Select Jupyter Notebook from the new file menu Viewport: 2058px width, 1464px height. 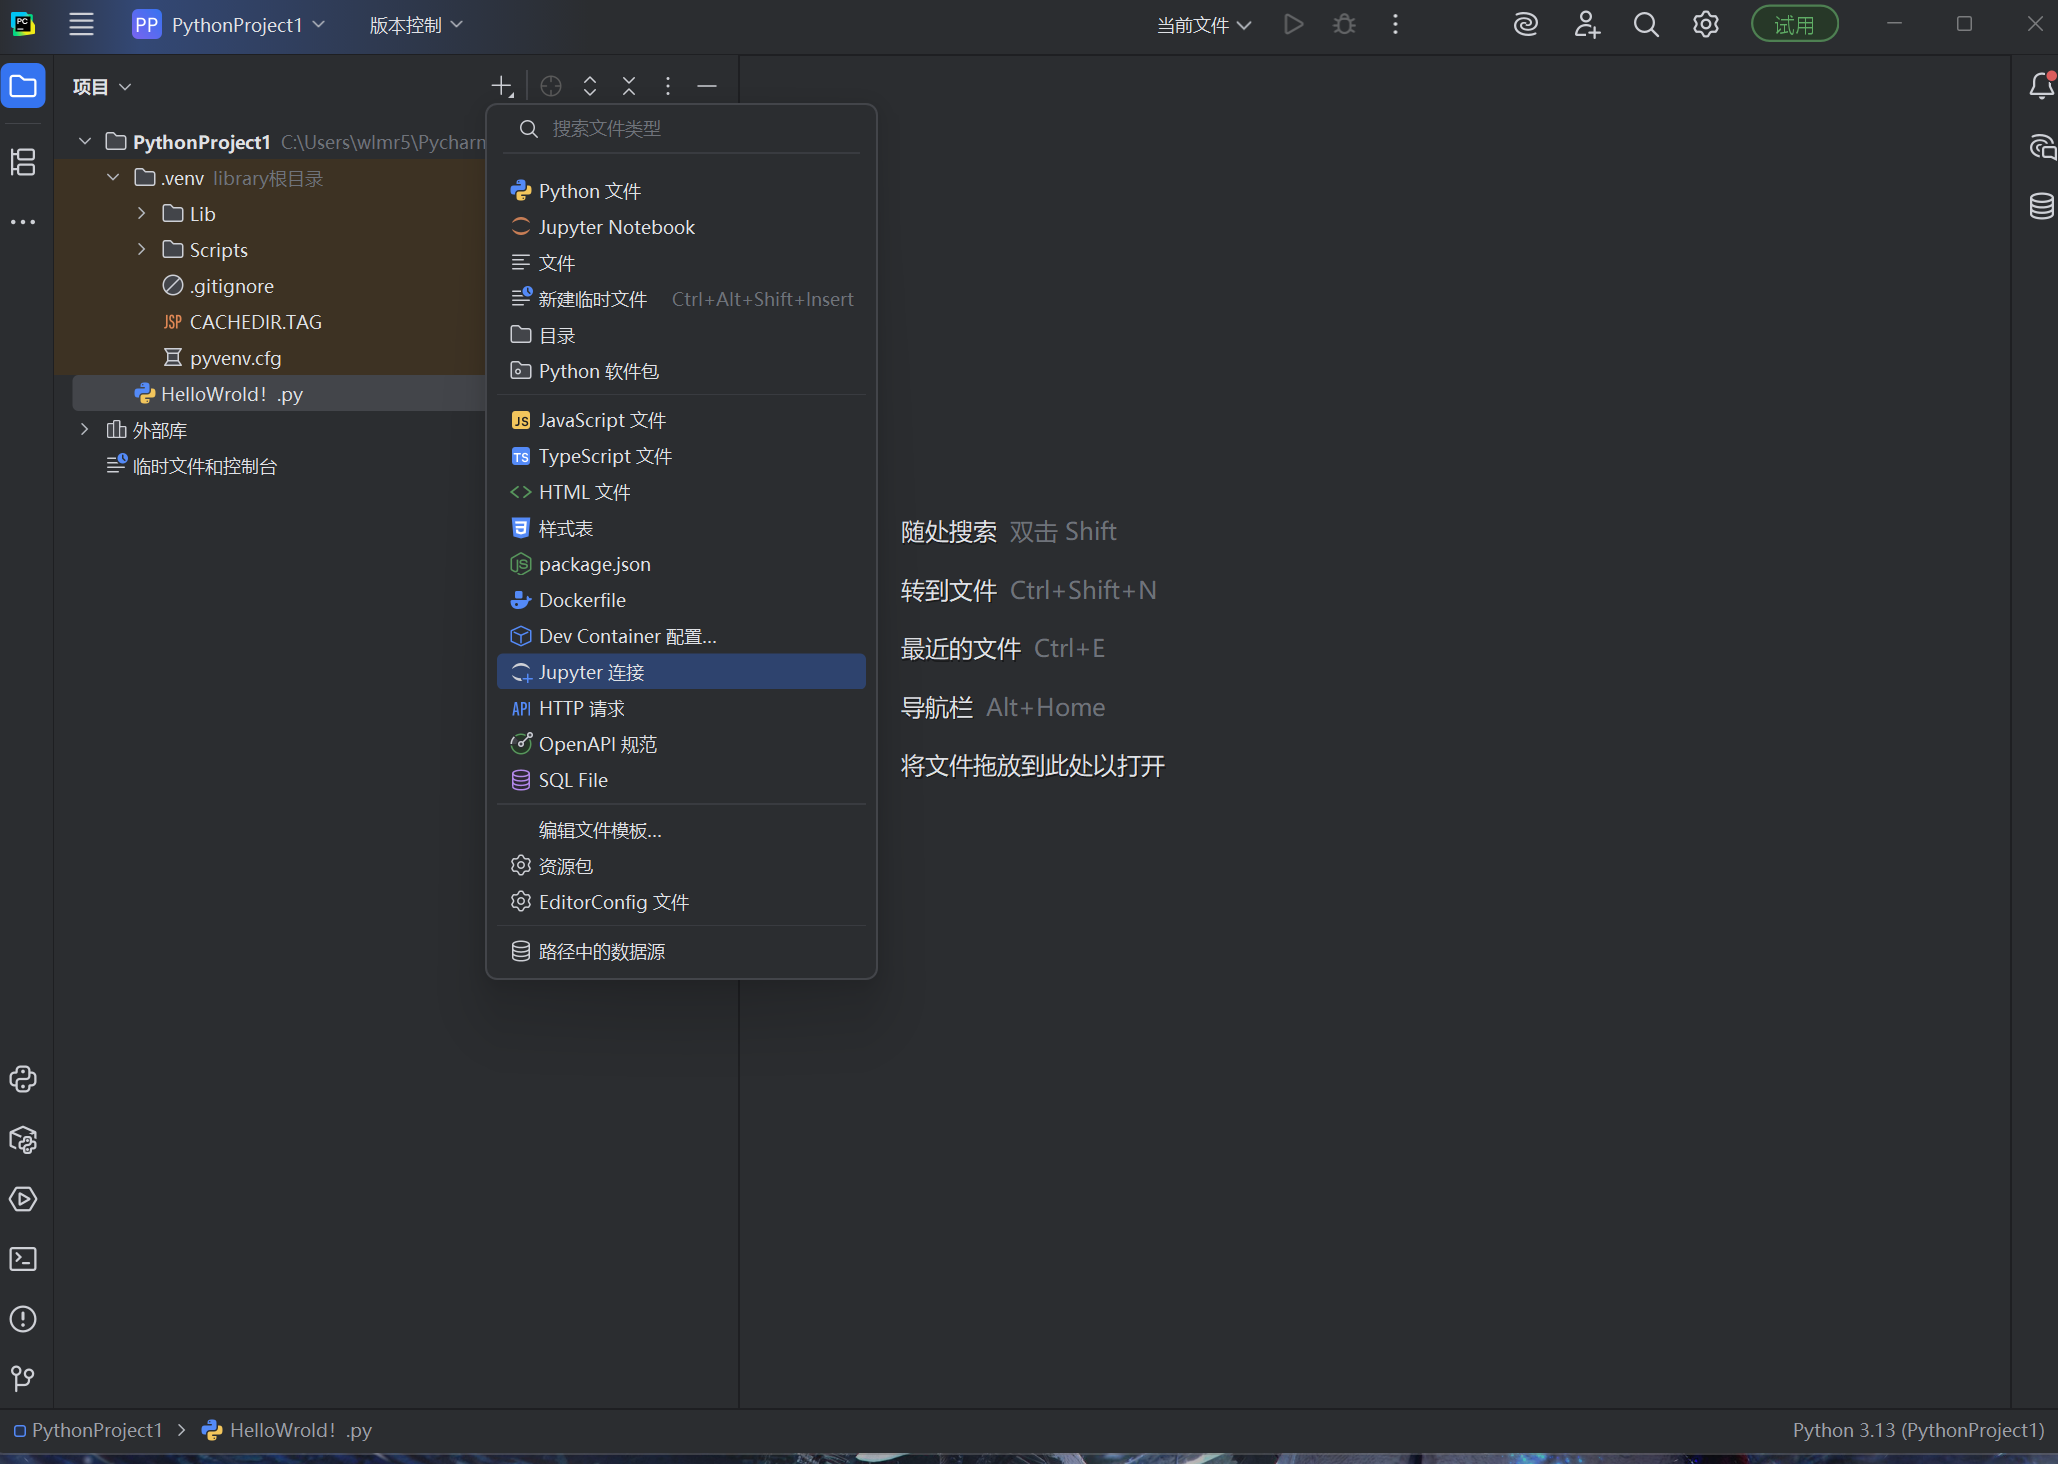(617, 227)
